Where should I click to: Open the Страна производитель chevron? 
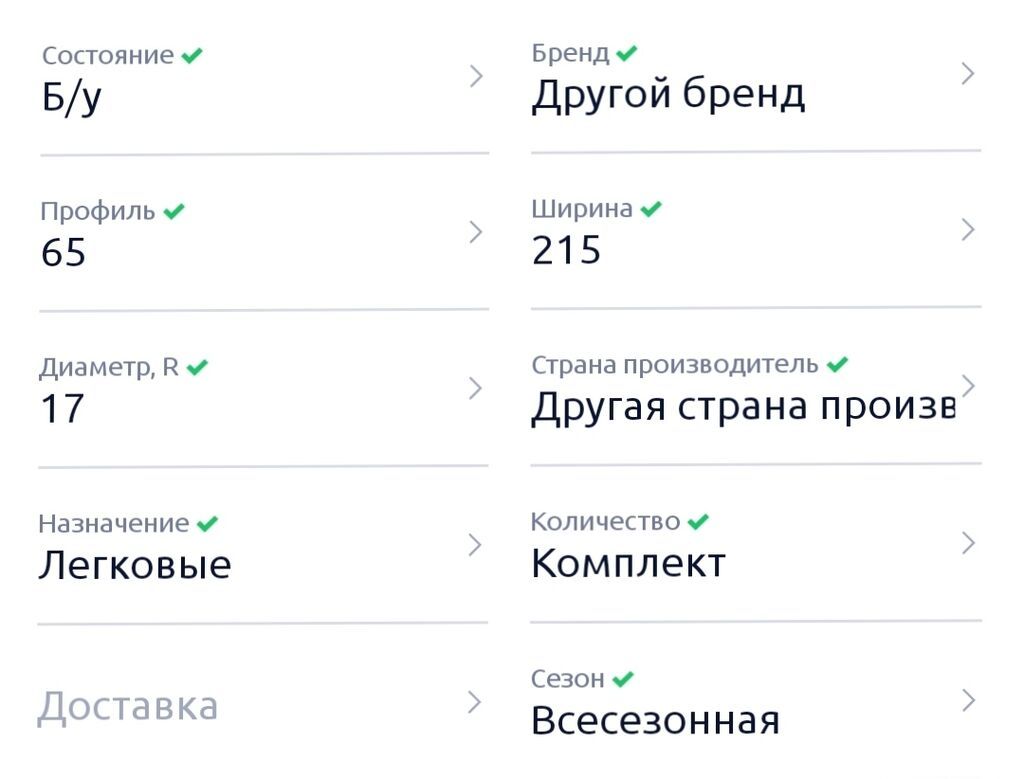click(968, 386)
